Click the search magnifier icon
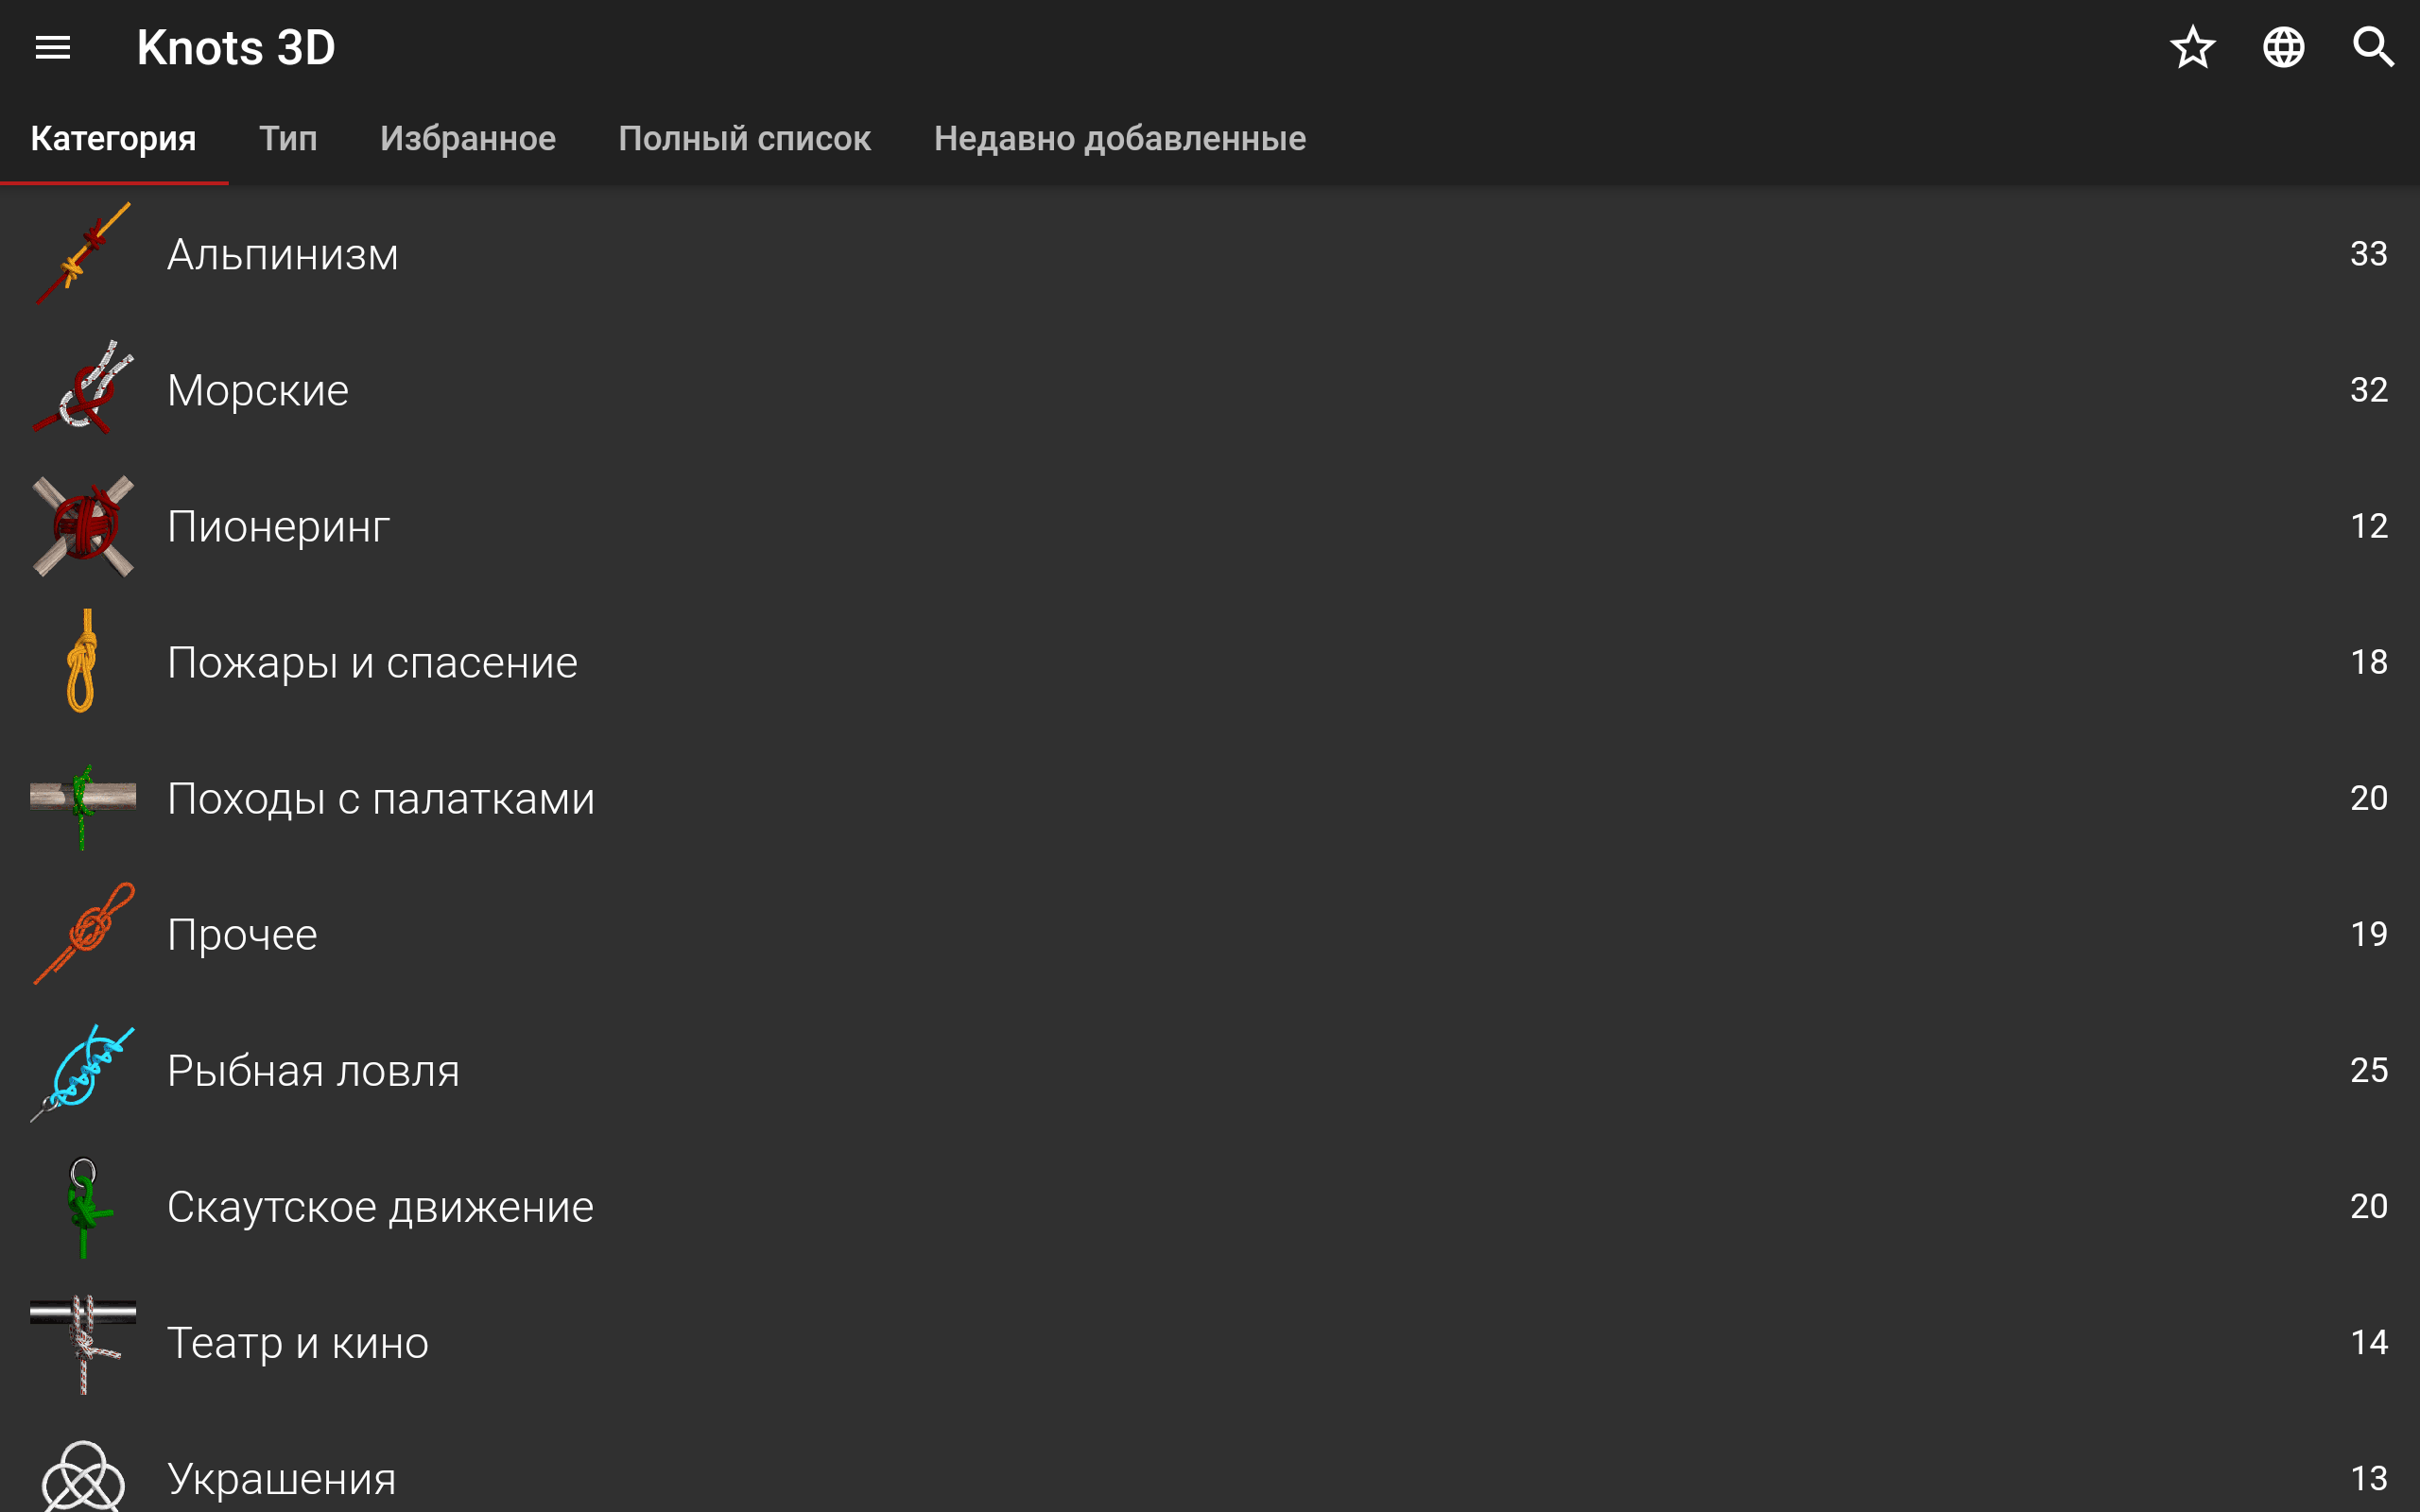 click(x=2373, y=47)
